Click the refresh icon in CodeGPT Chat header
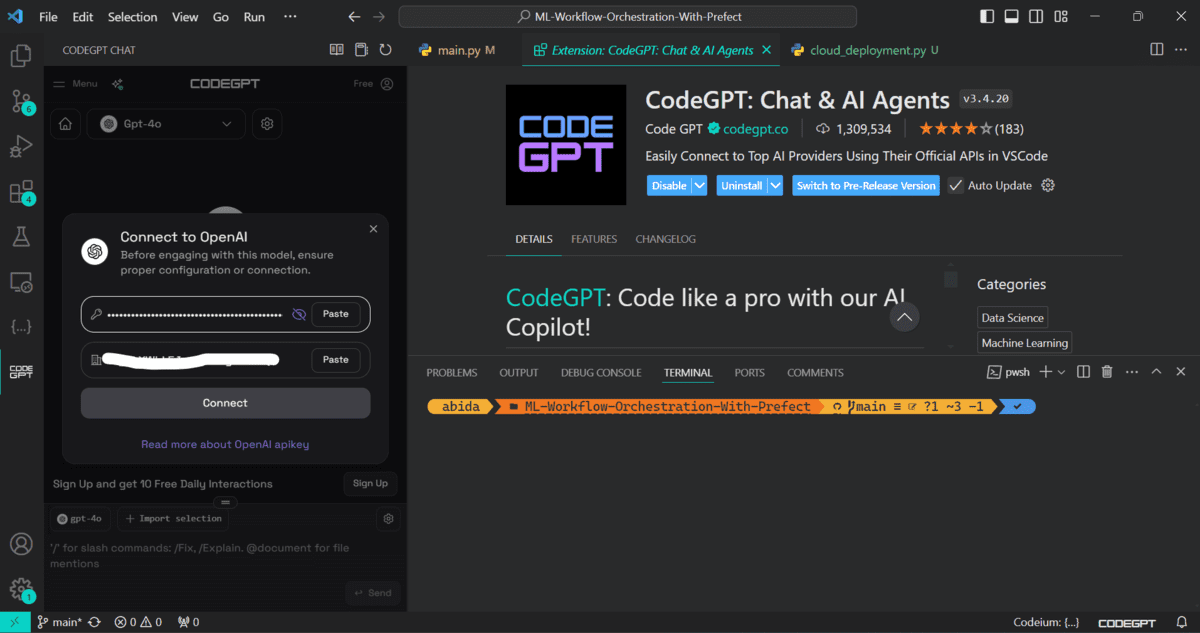 (x=386, y=50)
